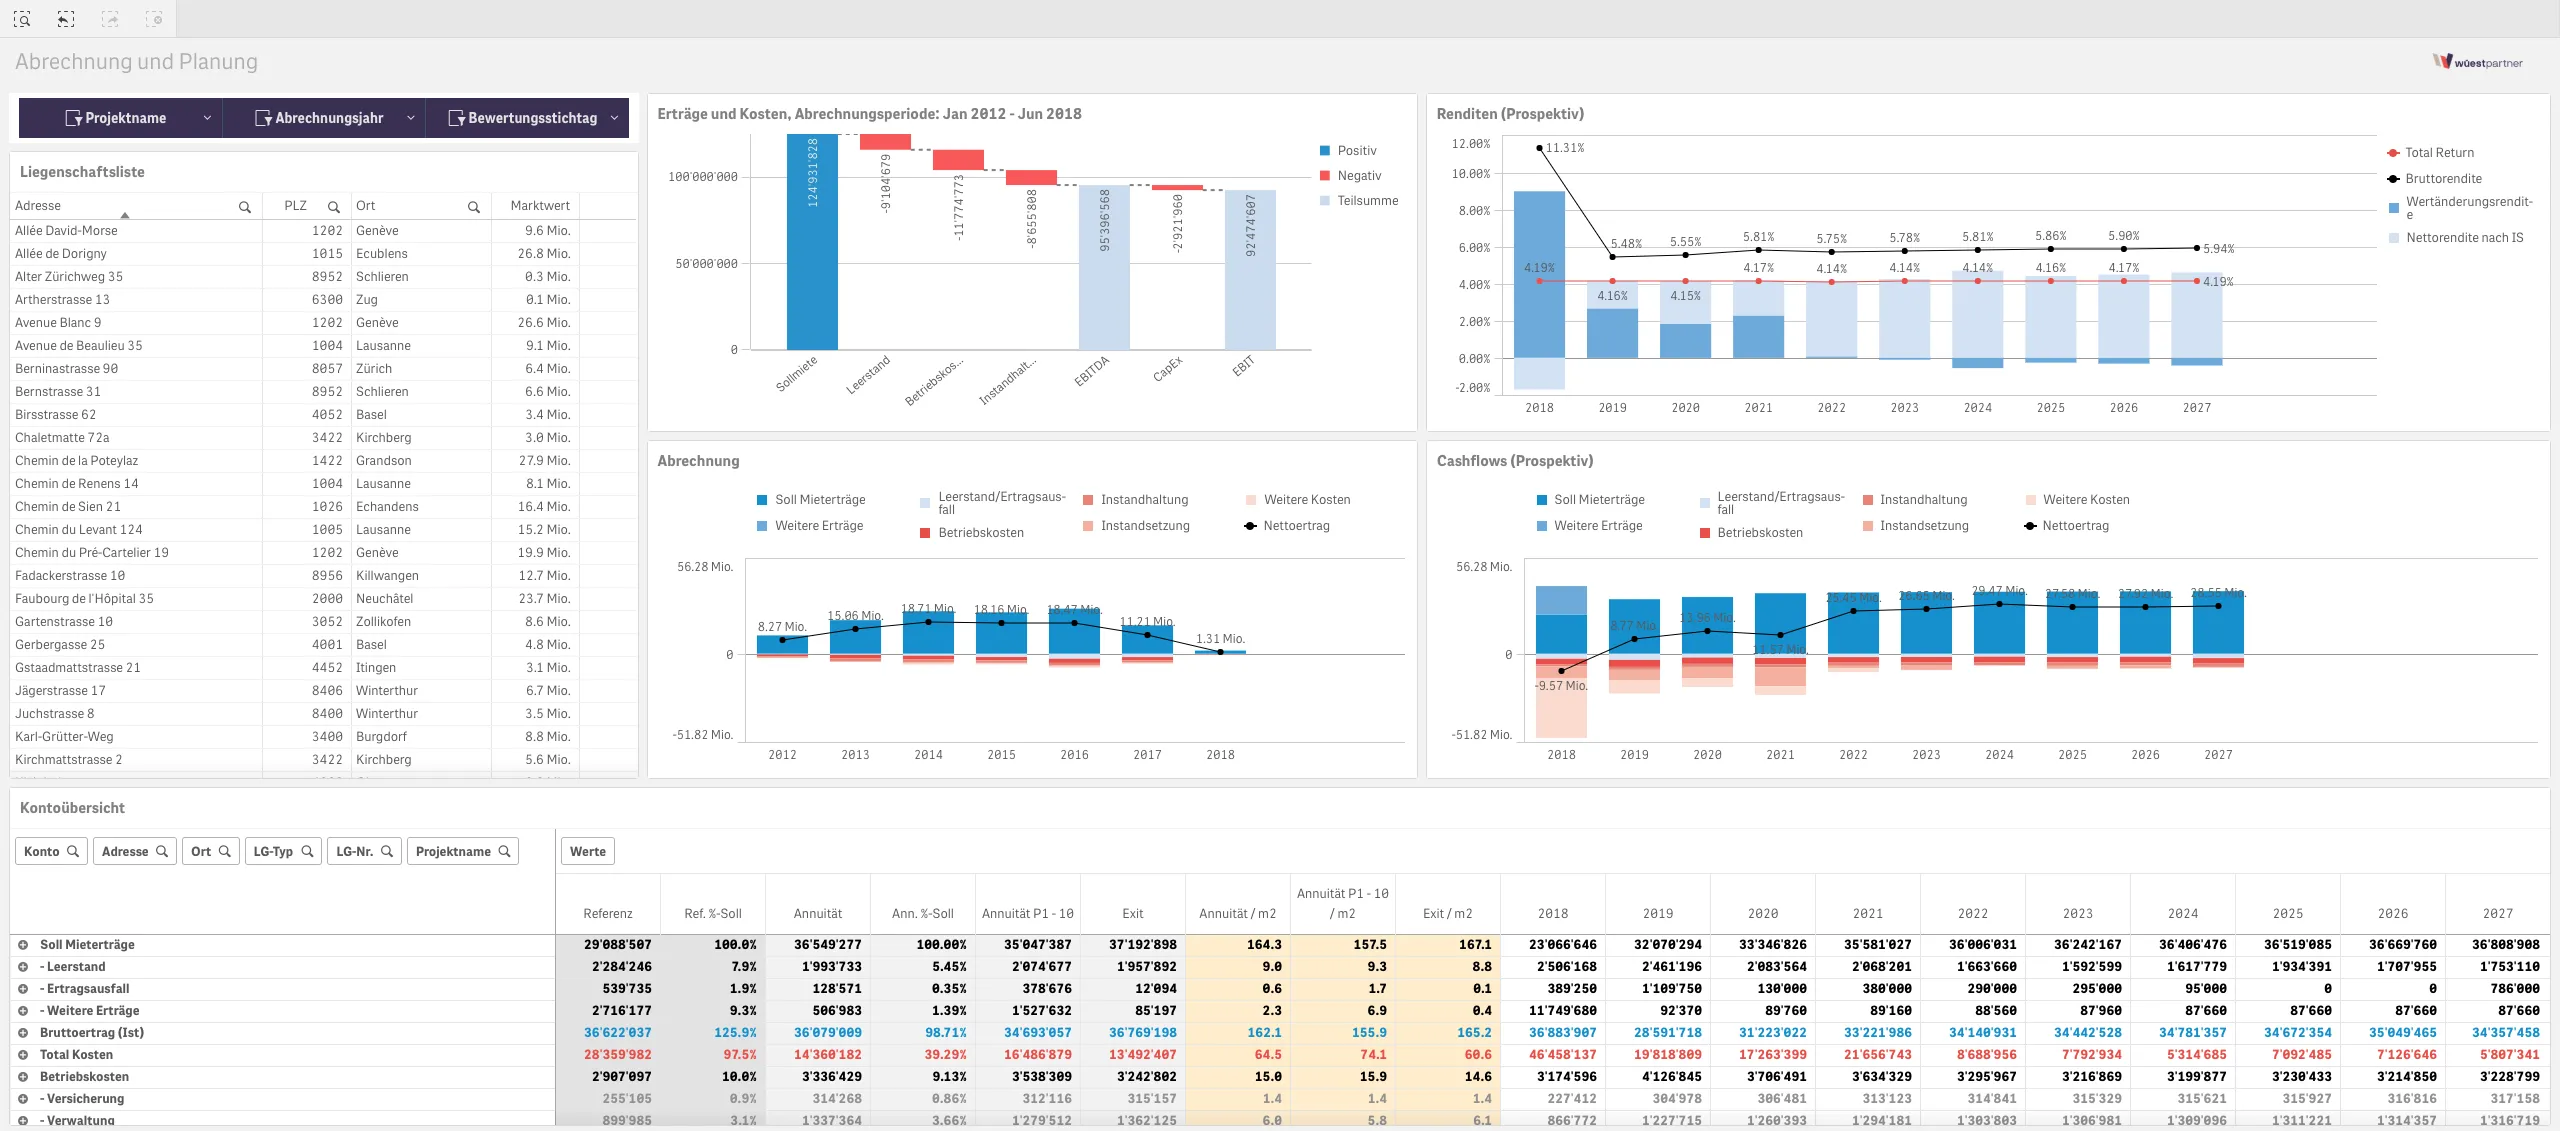Screen dimensions: 2560x1131
Task: Sort by Marktwert column header
Action: (x=540, y=206)
